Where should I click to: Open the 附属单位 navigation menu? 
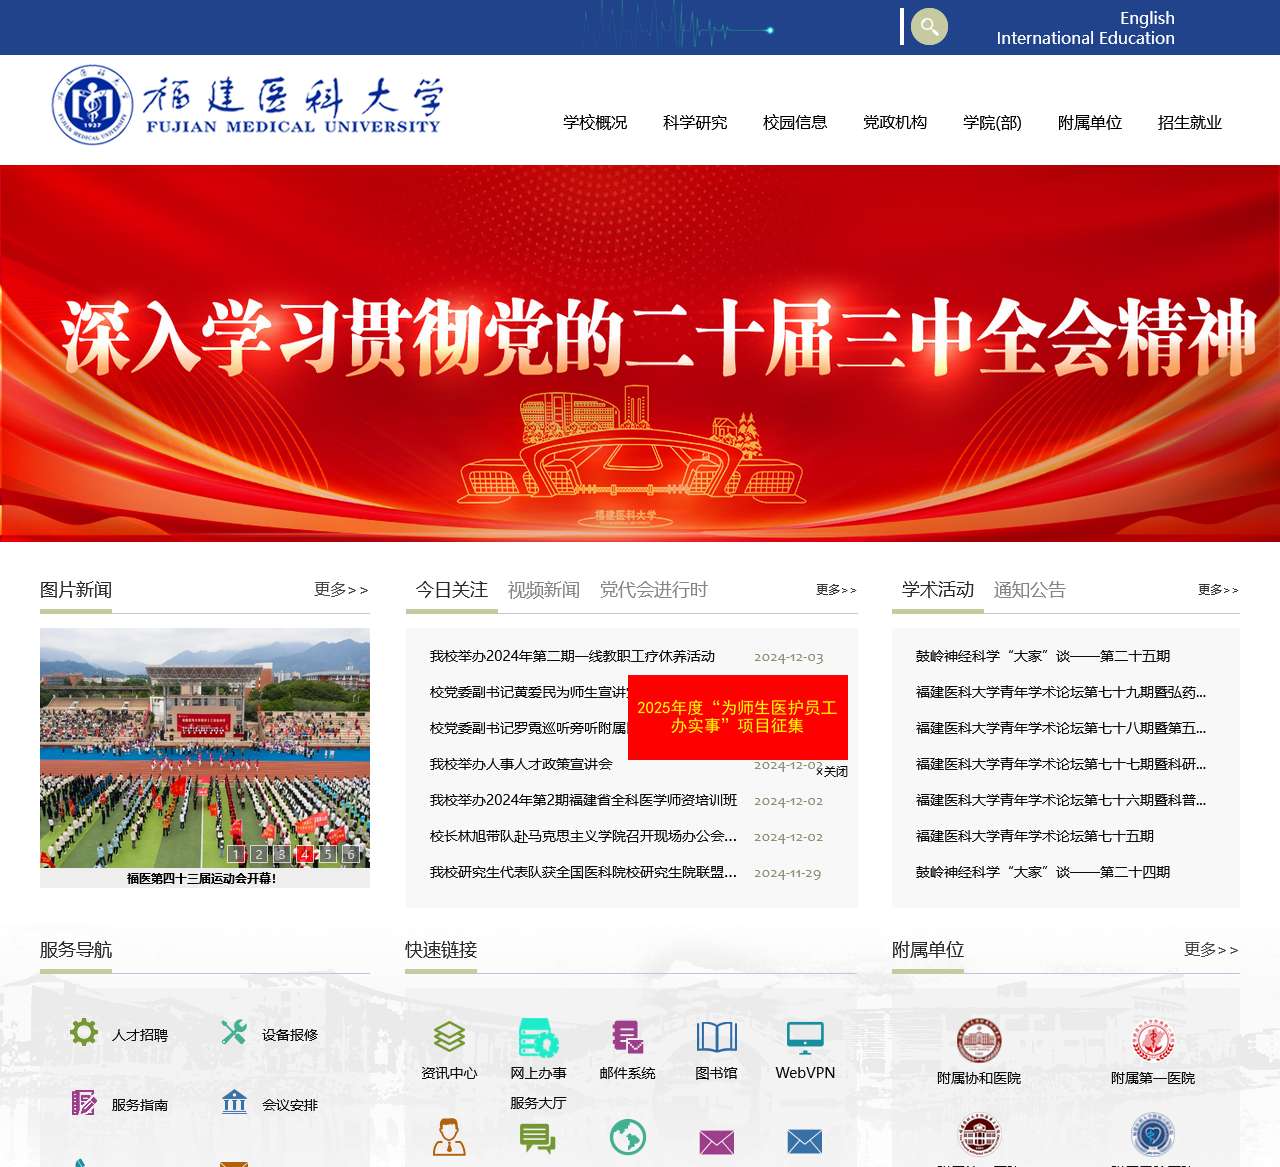1090,123
